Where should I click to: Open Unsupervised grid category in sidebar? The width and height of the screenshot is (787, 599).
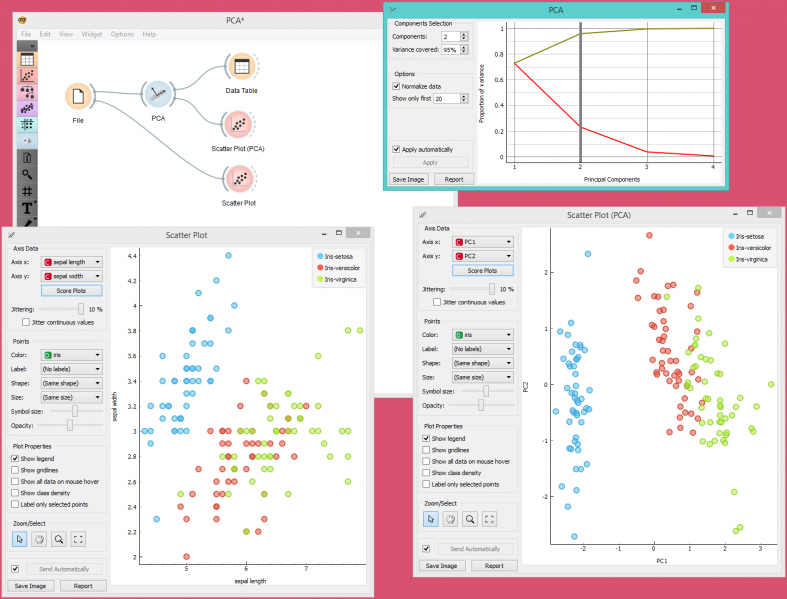point(27,125)
